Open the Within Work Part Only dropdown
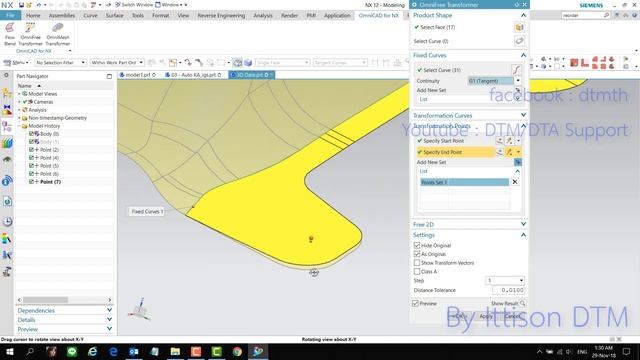 117,62
